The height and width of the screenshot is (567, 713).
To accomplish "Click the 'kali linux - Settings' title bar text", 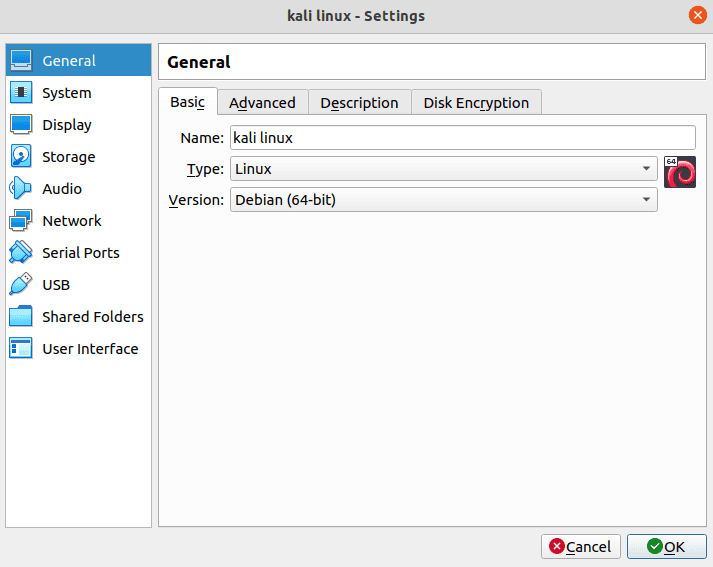I will tap(356, 16).
